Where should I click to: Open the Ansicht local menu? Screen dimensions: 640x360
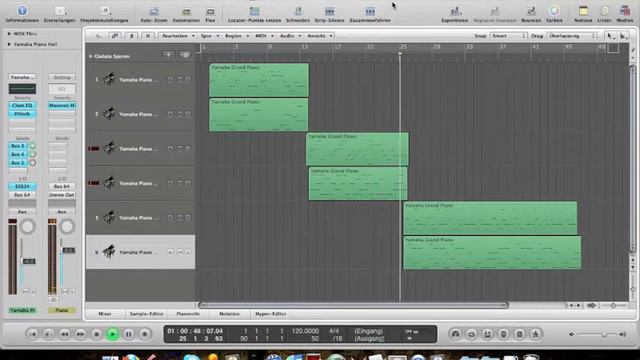coord(319,36)
